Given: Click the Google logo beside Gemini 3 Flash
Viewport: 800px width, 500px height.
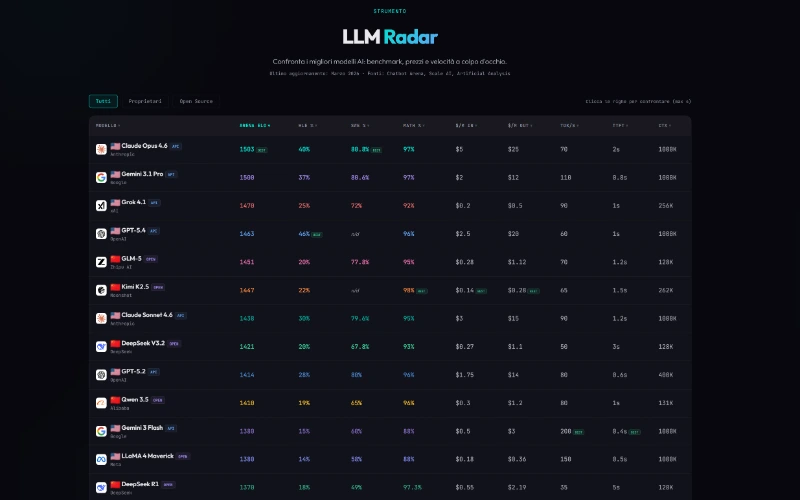Looking at the screenshot, I should 101,431.
